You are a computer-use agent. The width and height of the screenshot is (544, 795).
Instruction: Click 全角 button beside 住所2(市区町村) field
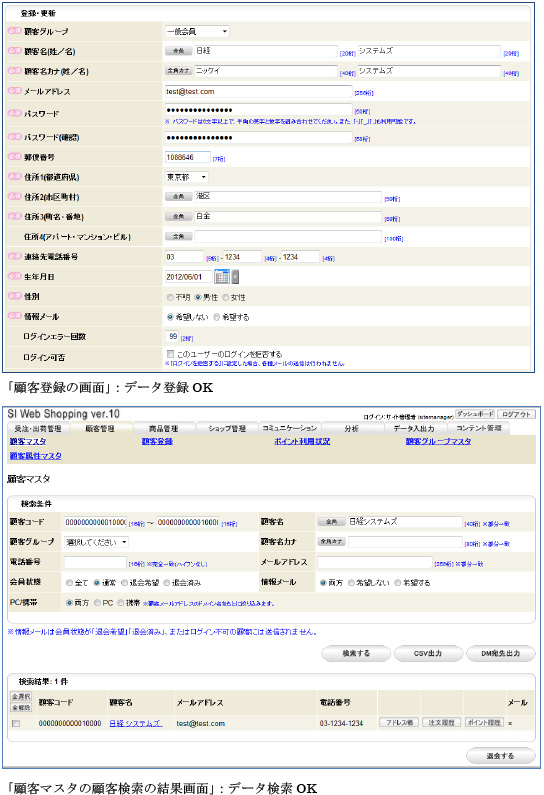coord(178,197)
